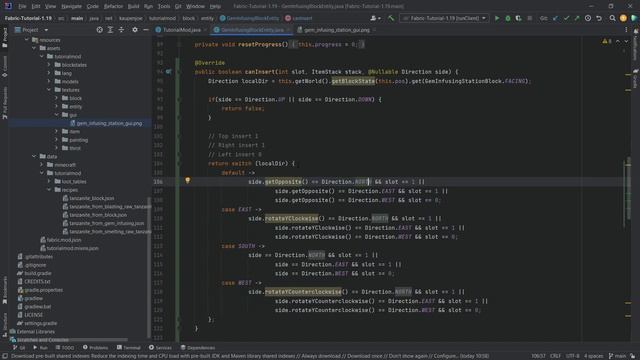The image size is (640, 360).
Task: Open the Dependencies tool window
Action: coord(198,348)
